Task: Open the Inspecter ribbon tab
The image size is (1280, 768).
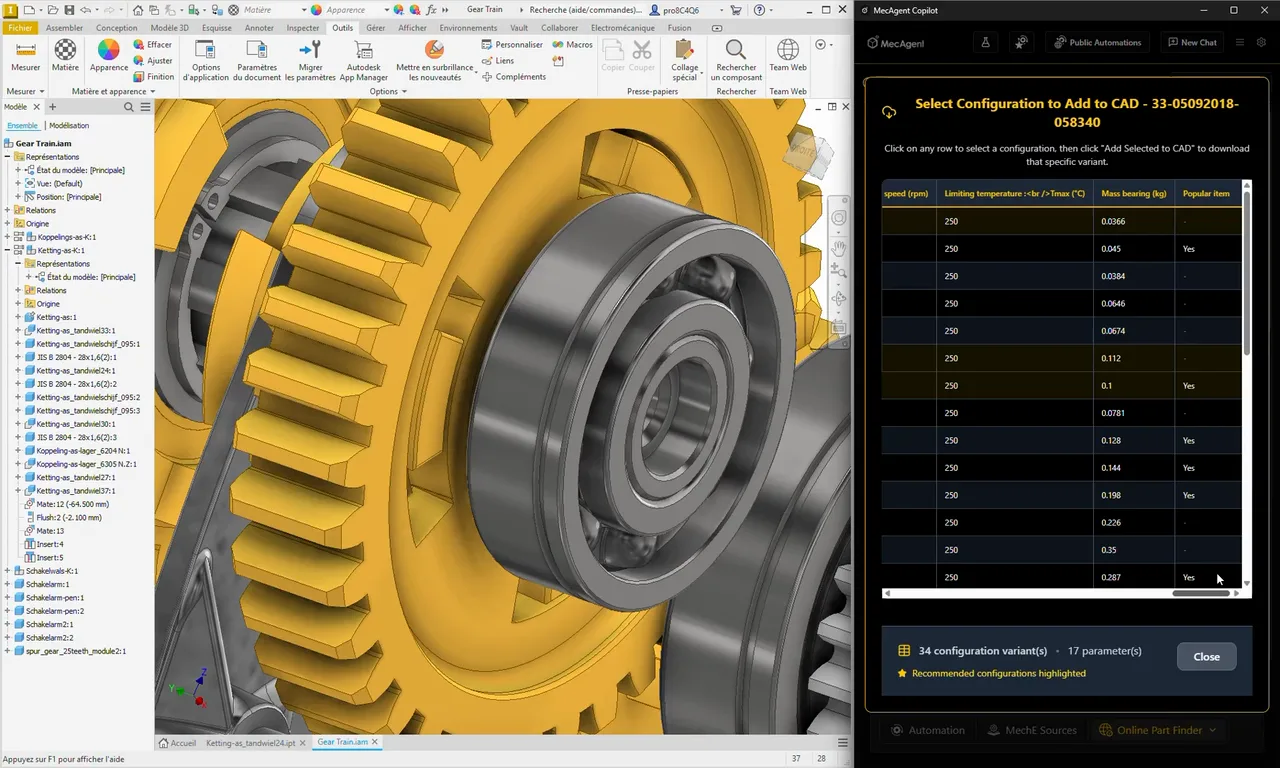Action: tap(303, 28)
